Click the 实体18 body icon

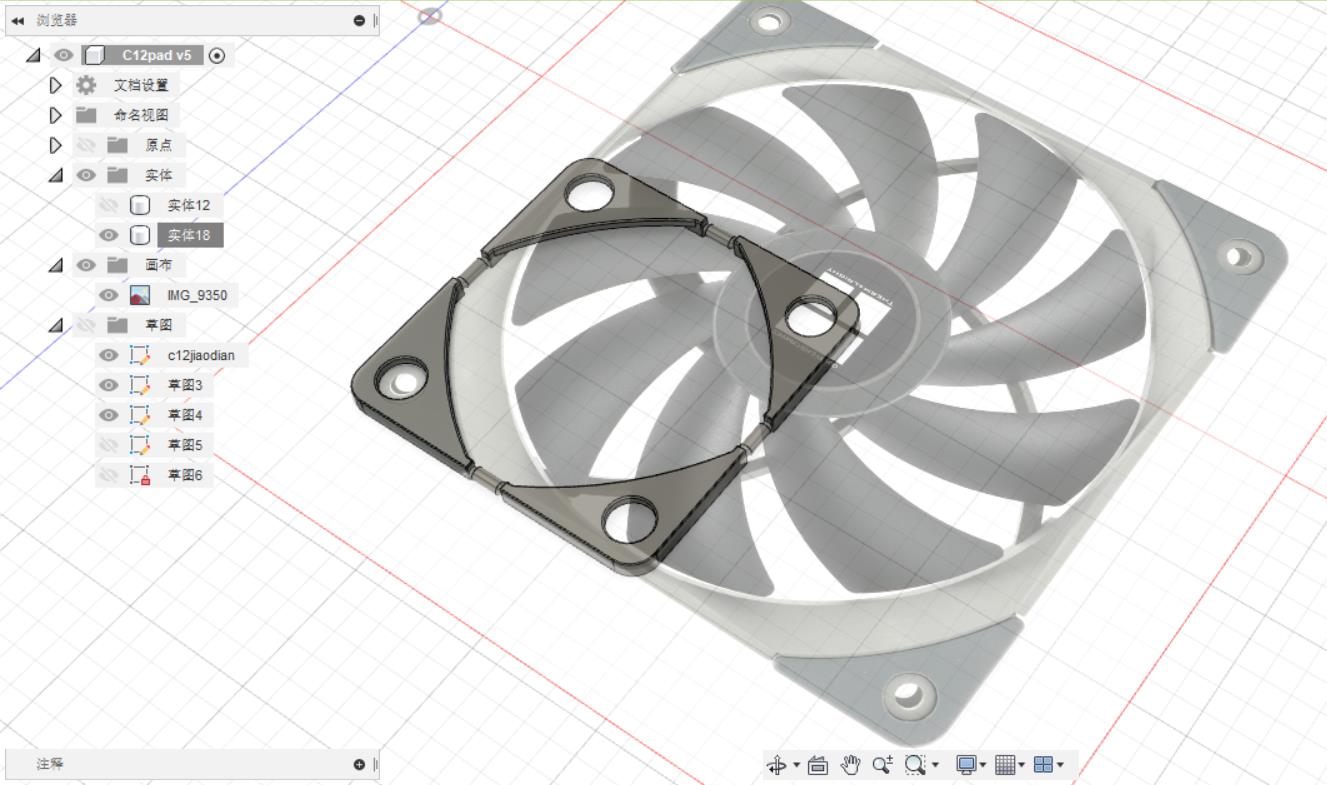tap(140, 235)
